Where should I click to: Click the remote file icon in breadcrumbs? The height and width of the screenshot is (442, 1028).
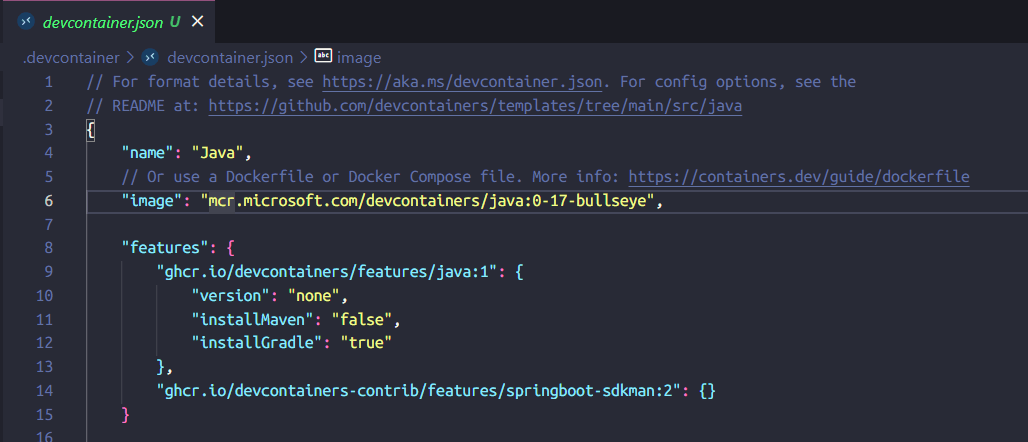pyautogui.click(x=150, y=58)
